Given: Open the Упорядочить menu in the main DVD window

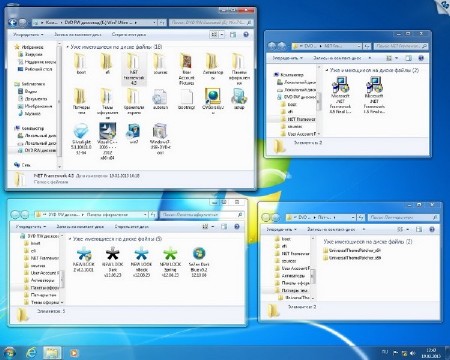Looking at the screenshot, I should [x=28, y=34].
